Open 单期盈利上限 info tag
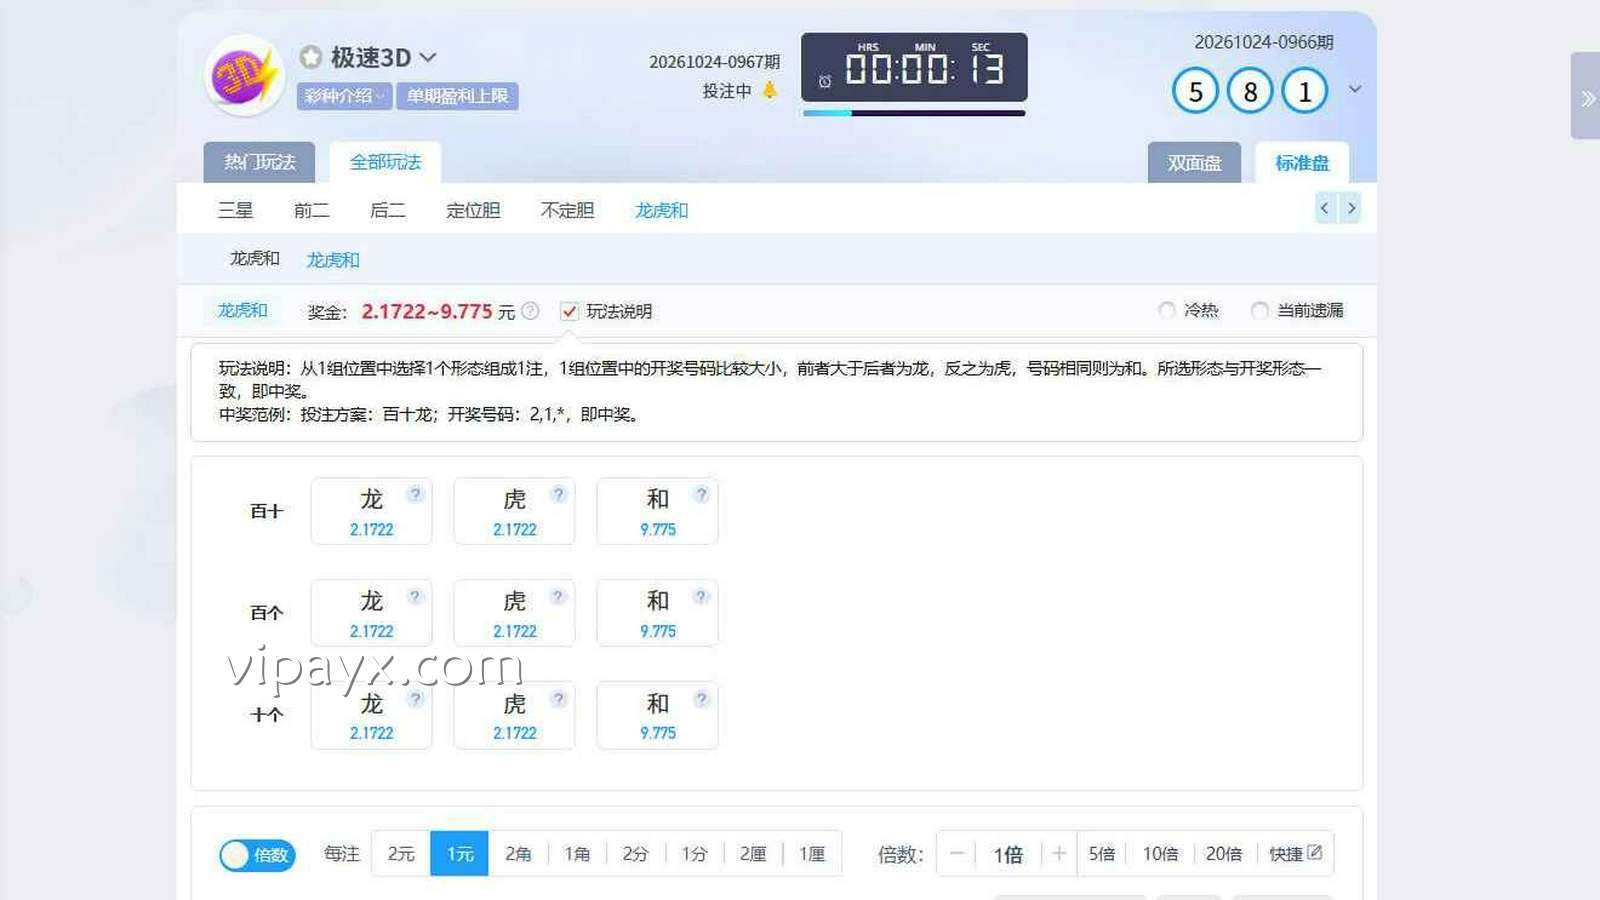1600x900 pixels. [458, 96]
